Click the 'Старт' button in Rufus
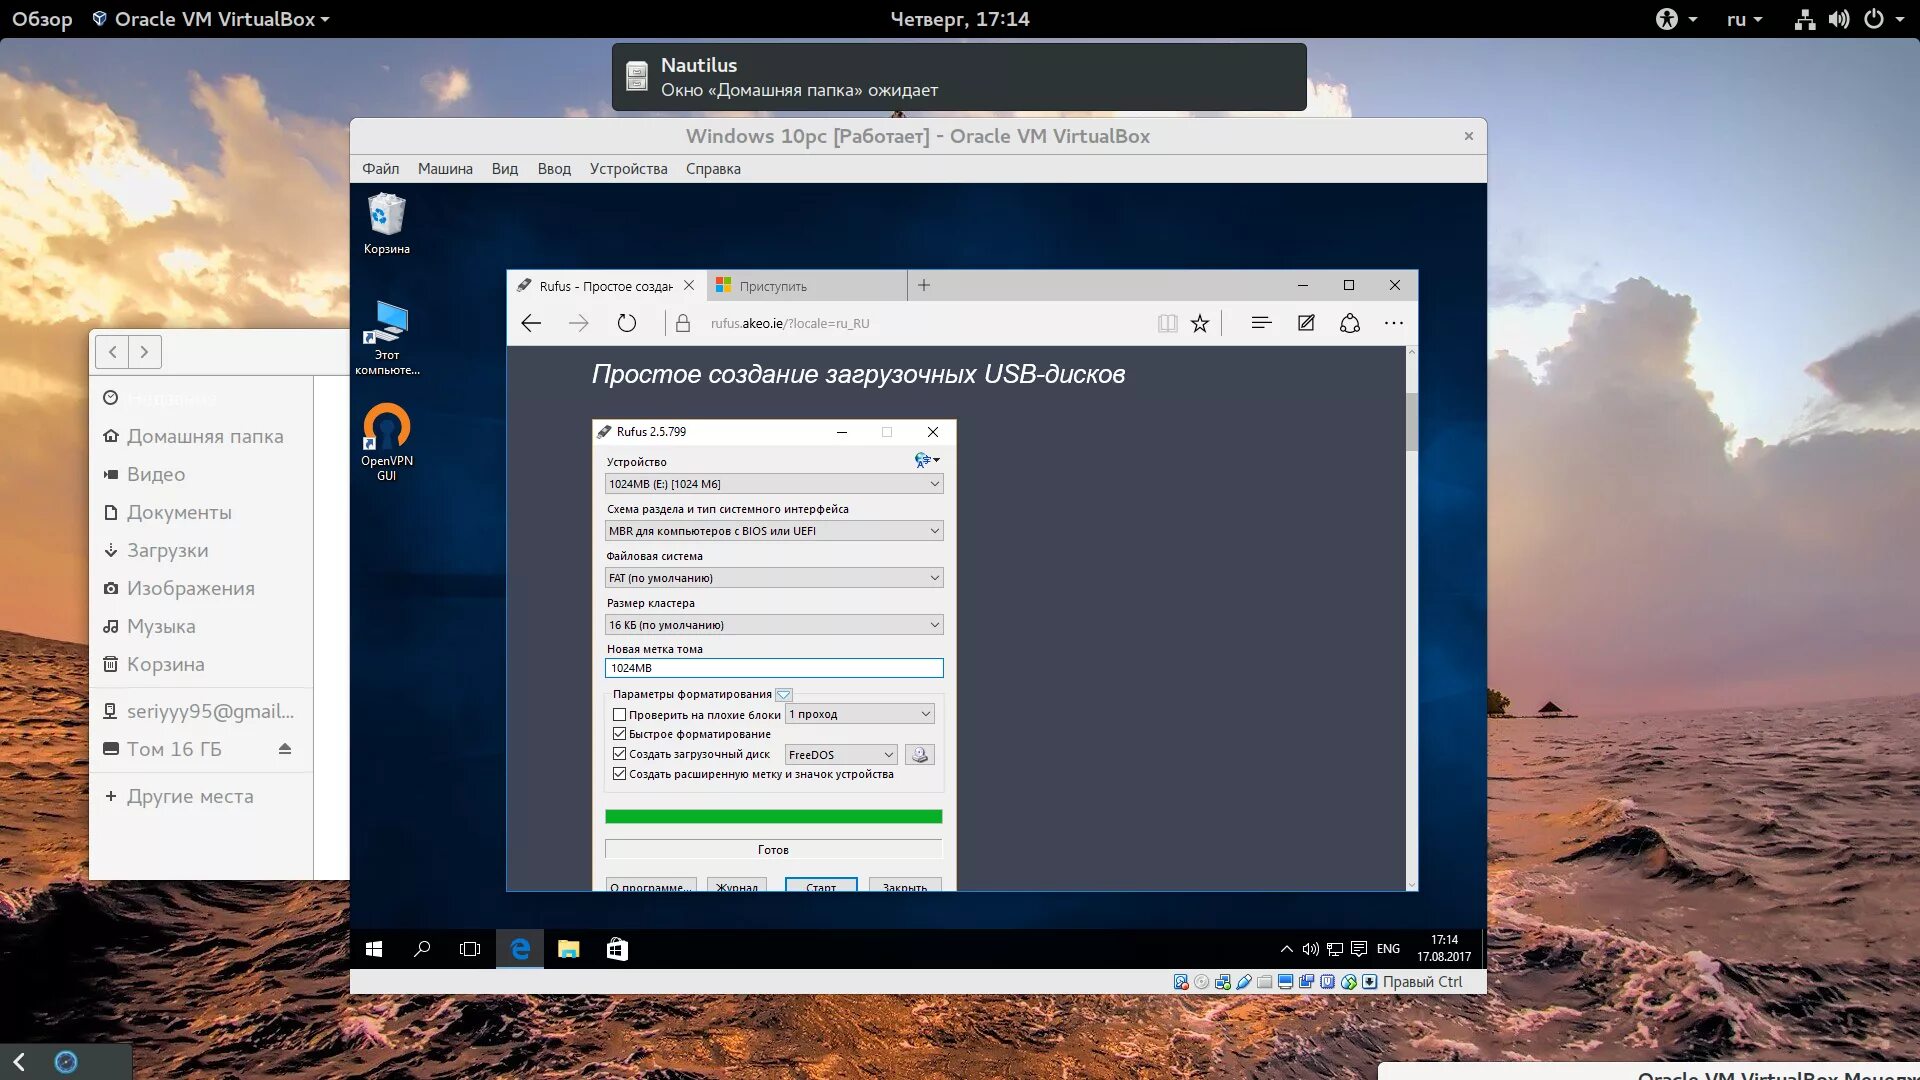The height and width of the screenshot is (1080, 1920). [821, 885]
